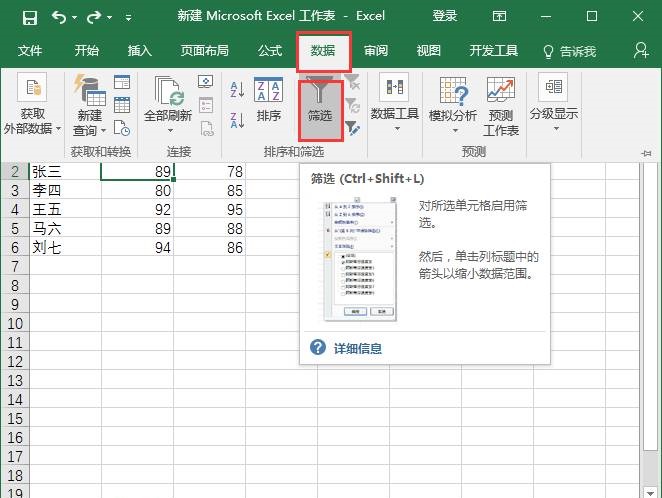The height and width of the screenshot is (498, 662).
Task: Click the Clear filter icon
Action: (352, 82)
